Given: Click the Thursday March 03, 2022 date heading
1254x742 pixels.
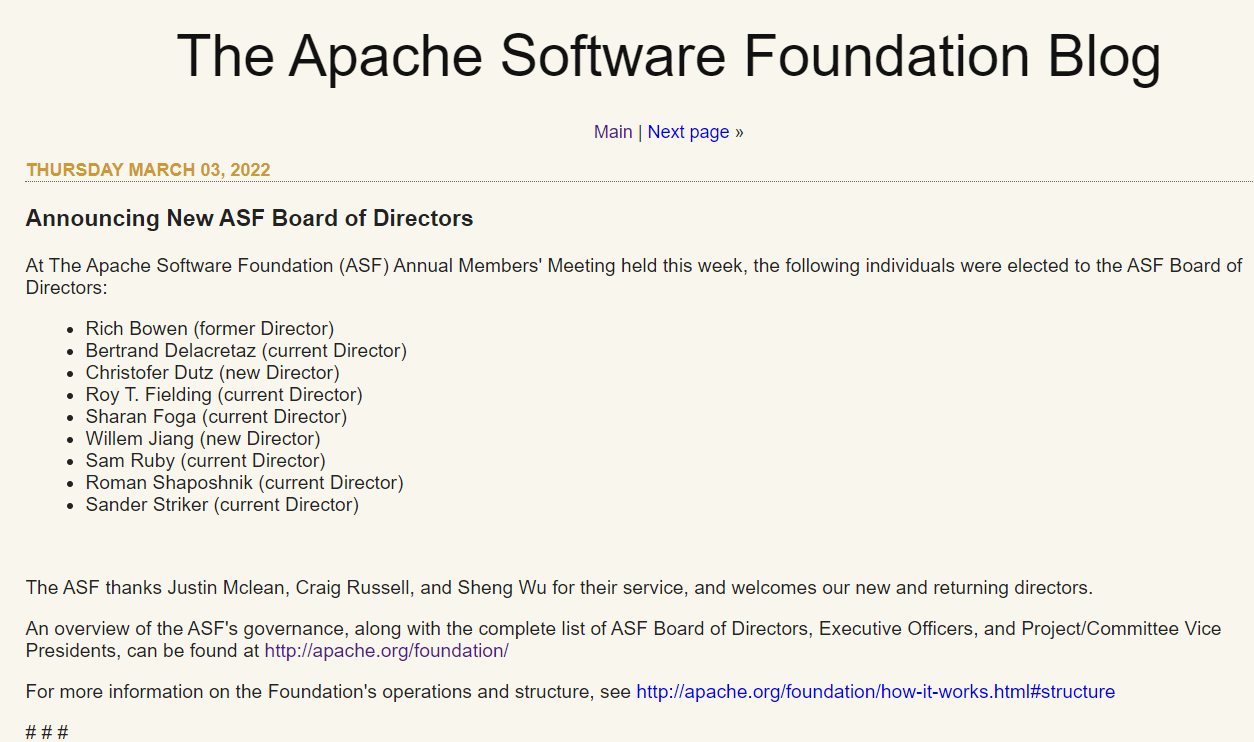Looking at the screenshot, I should (x=148, y=170).
